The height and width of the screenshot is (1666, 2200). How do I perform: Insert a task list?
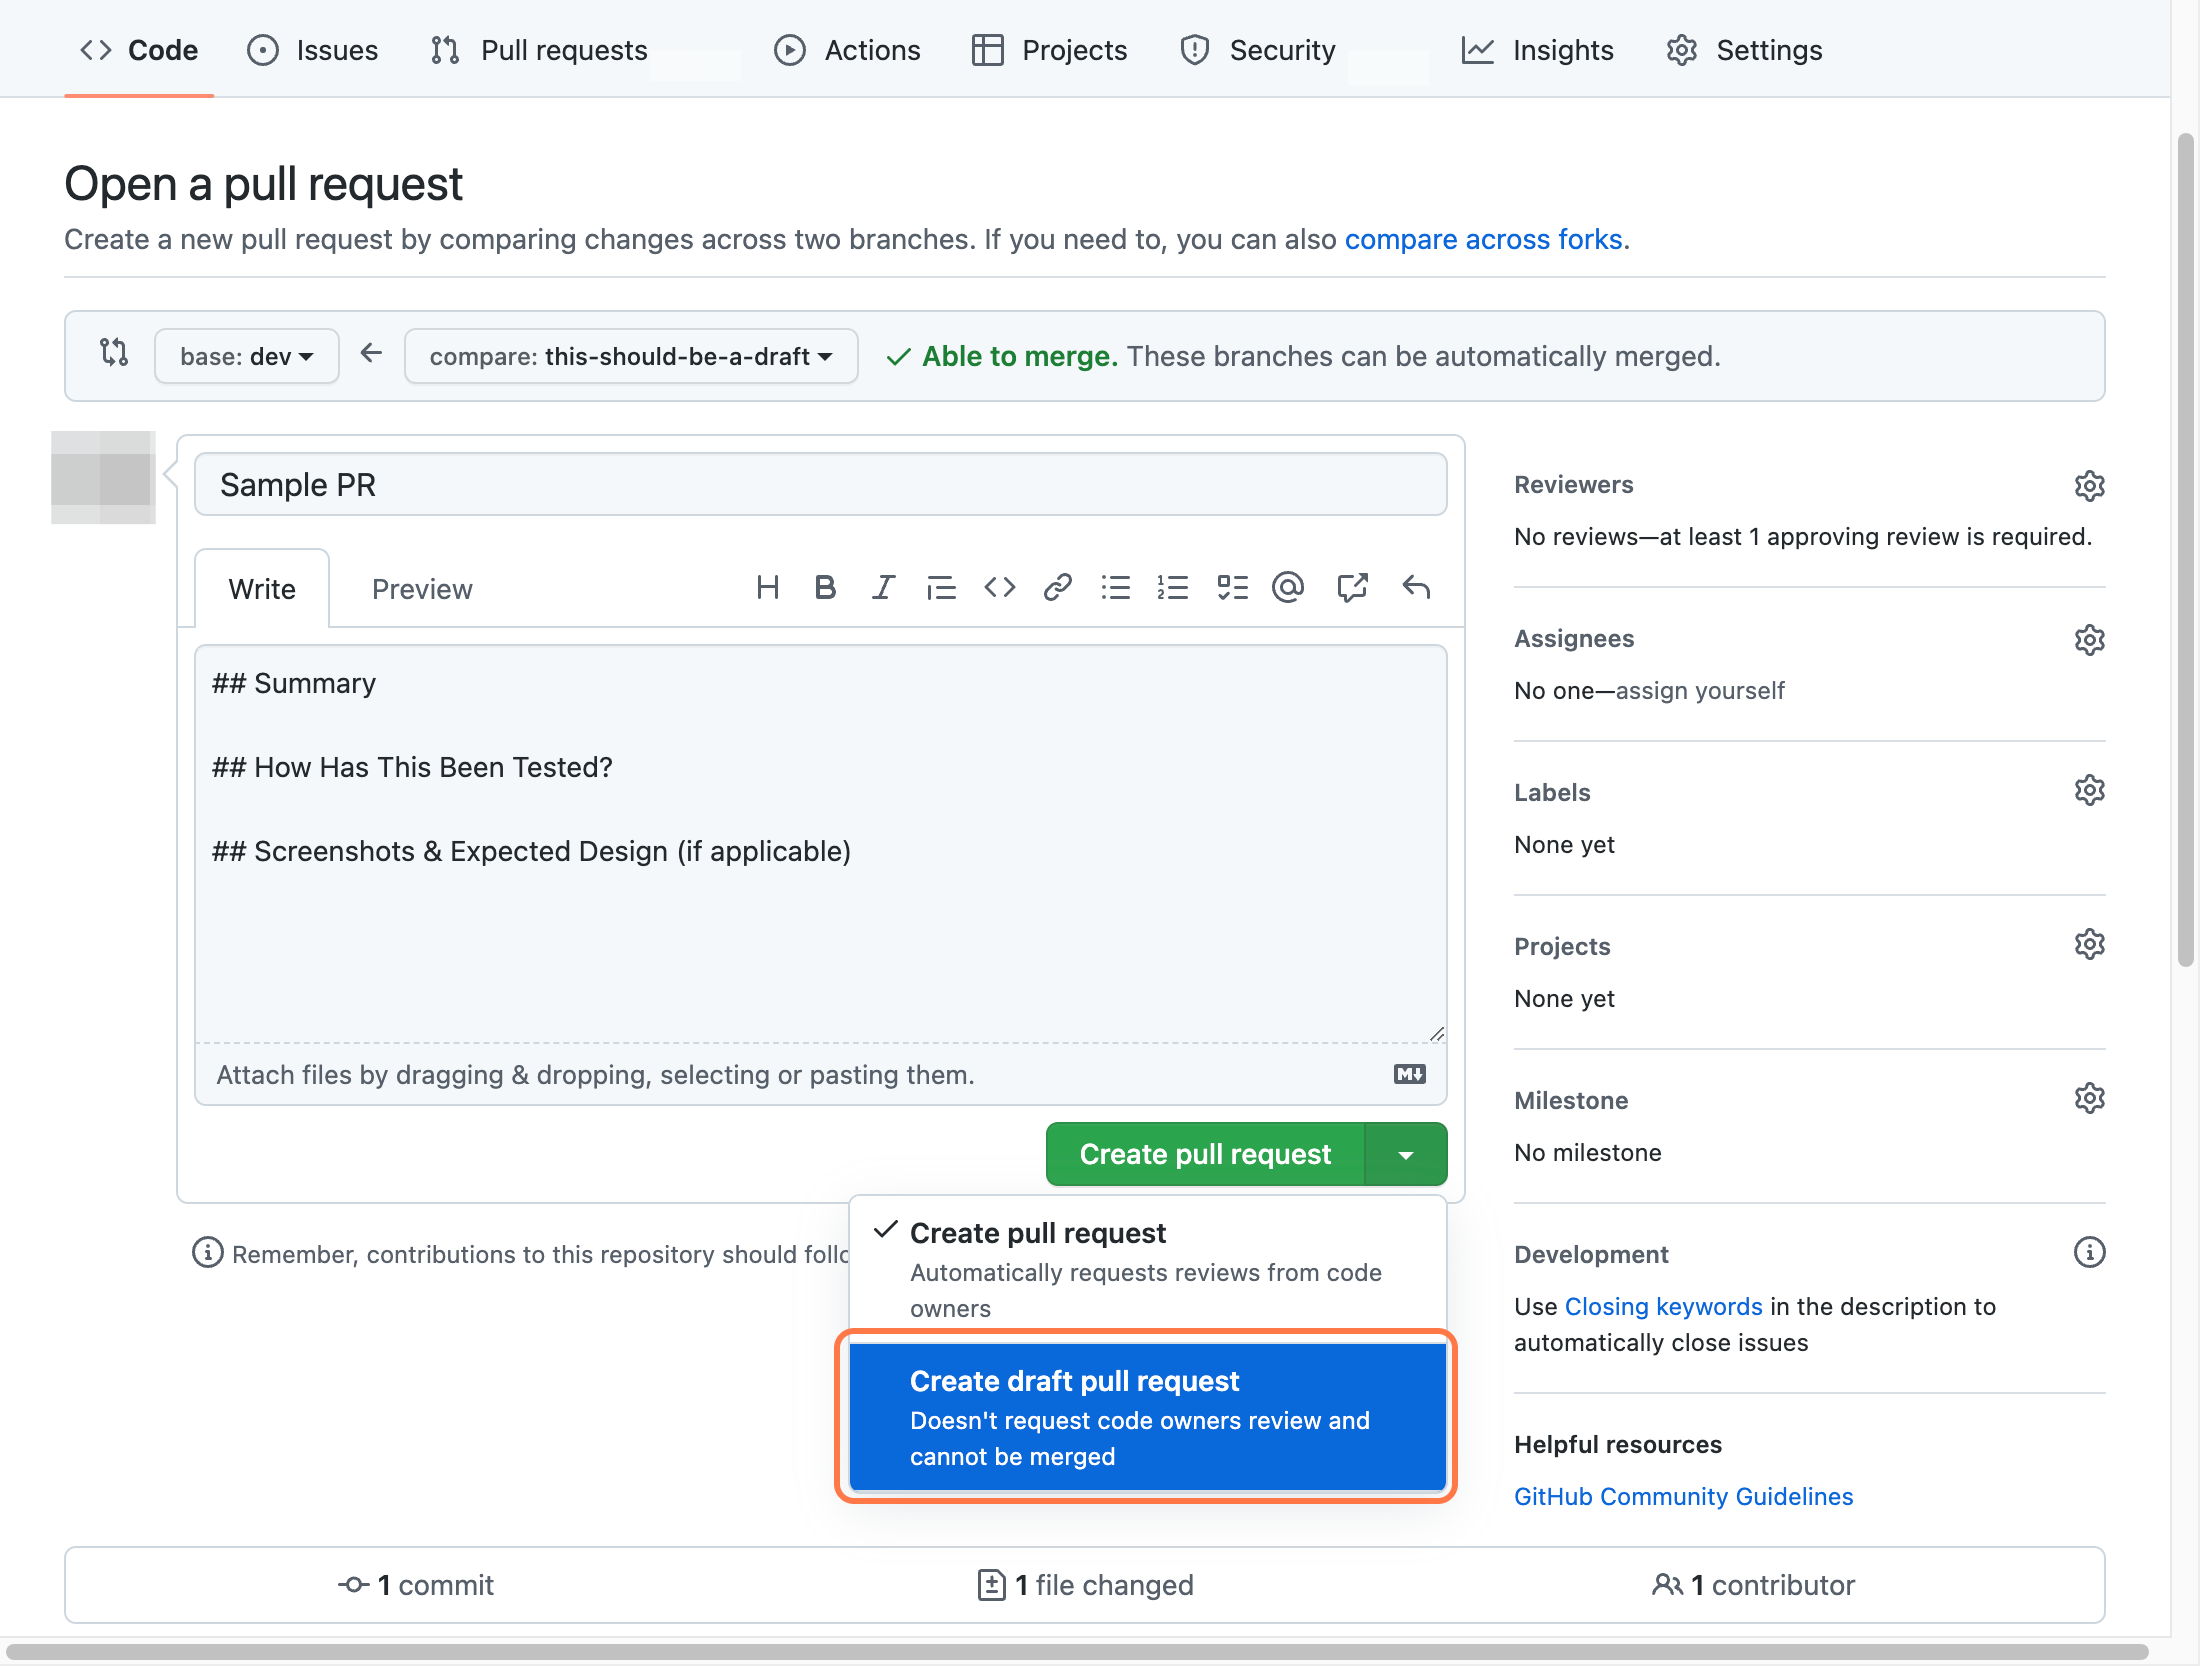[x=1232, y=588]
